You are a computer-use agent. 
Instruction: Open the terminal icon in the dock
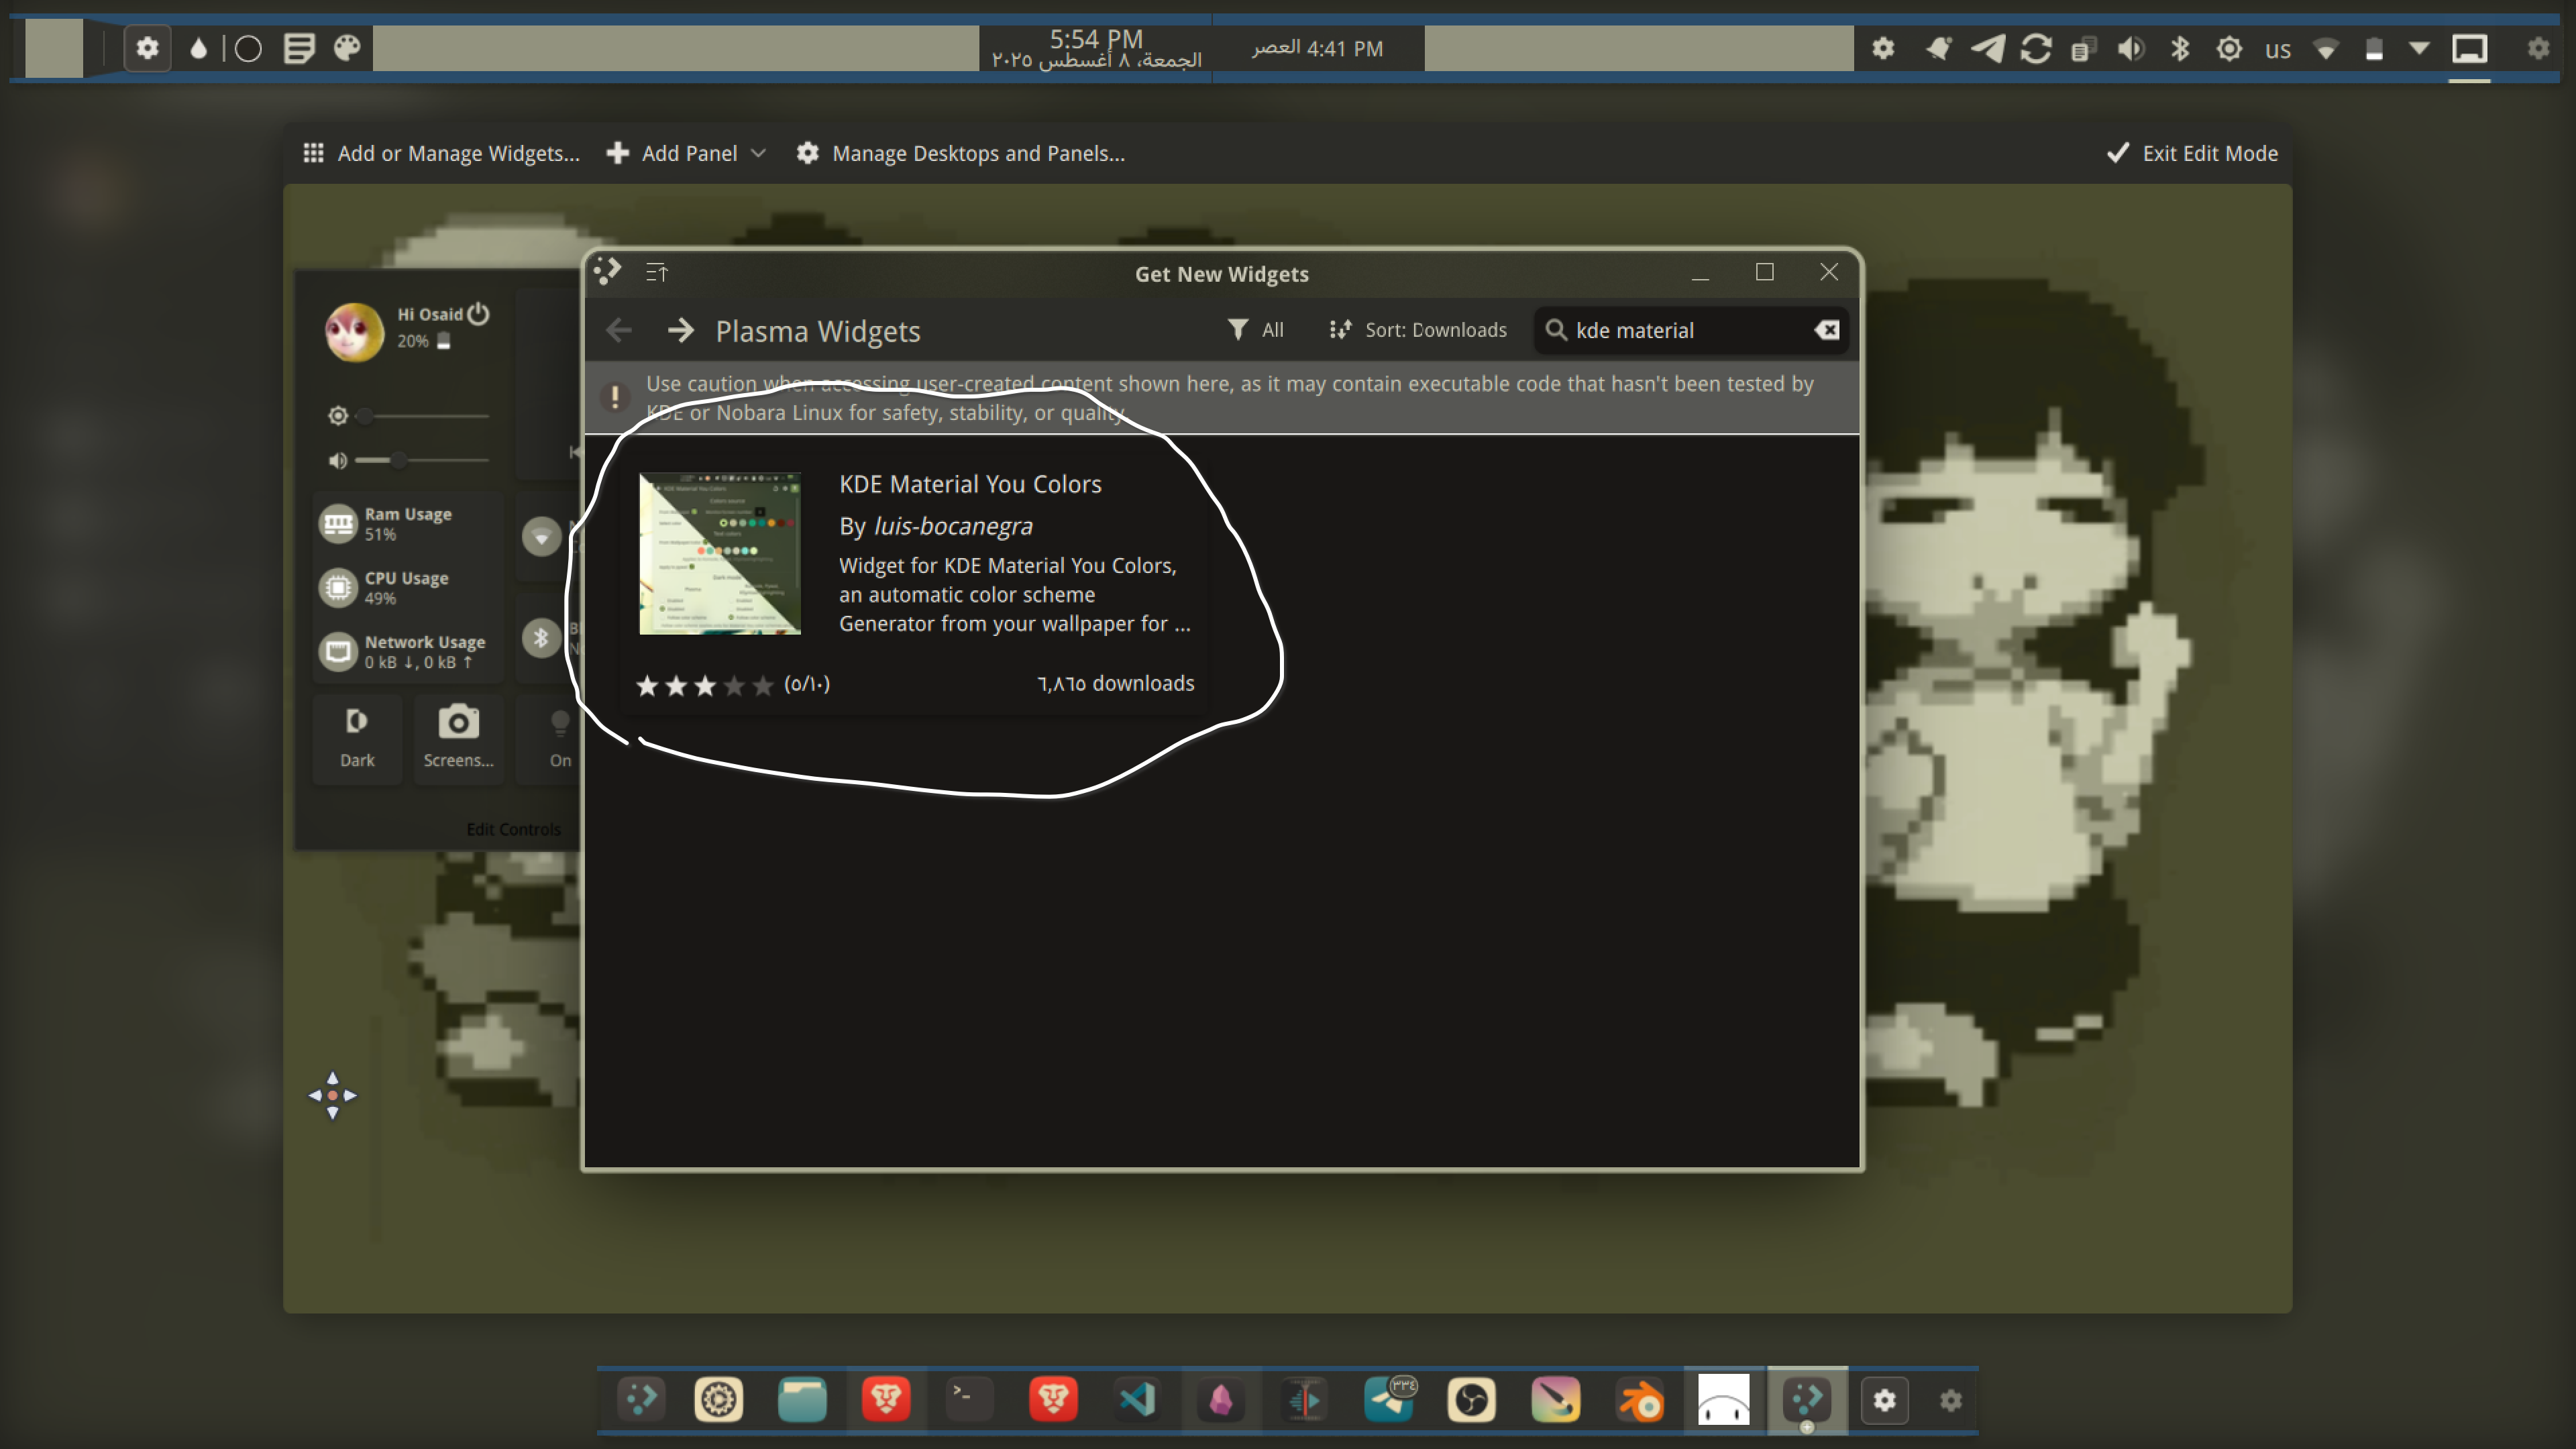click(969, 1399)
